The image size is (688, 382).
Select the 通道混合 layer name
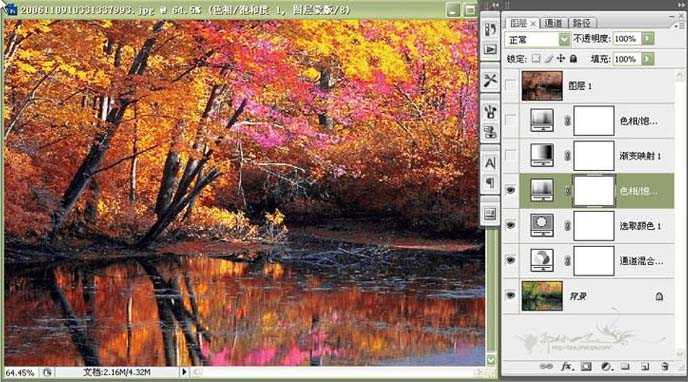point(641,261)
